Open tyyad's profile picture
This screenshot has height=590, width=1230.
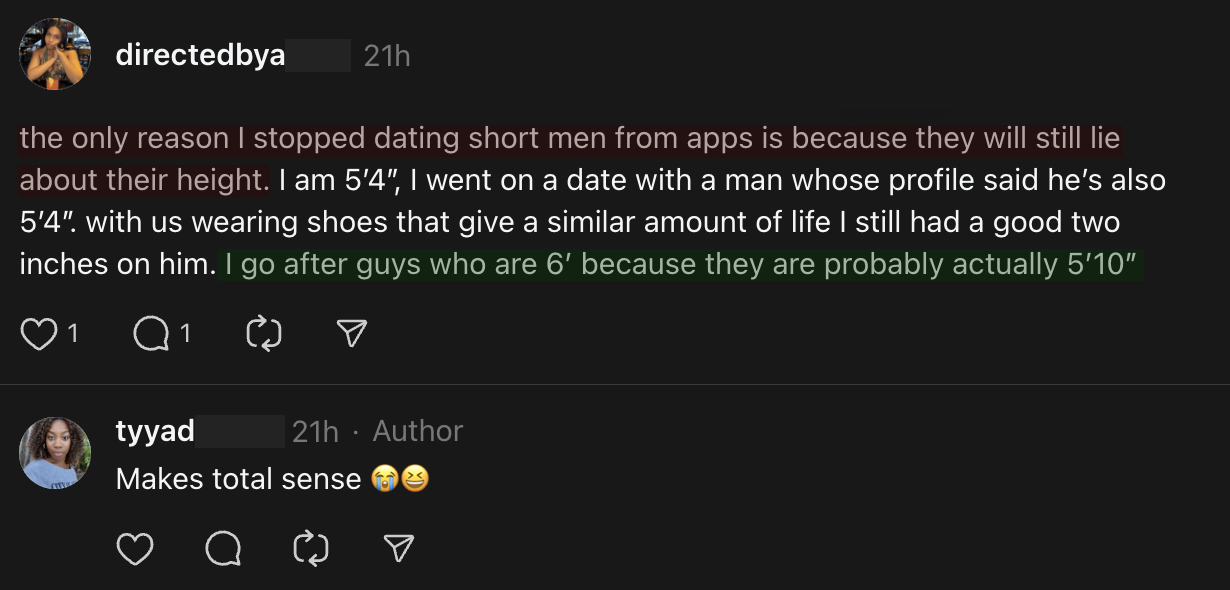point(55,453)
